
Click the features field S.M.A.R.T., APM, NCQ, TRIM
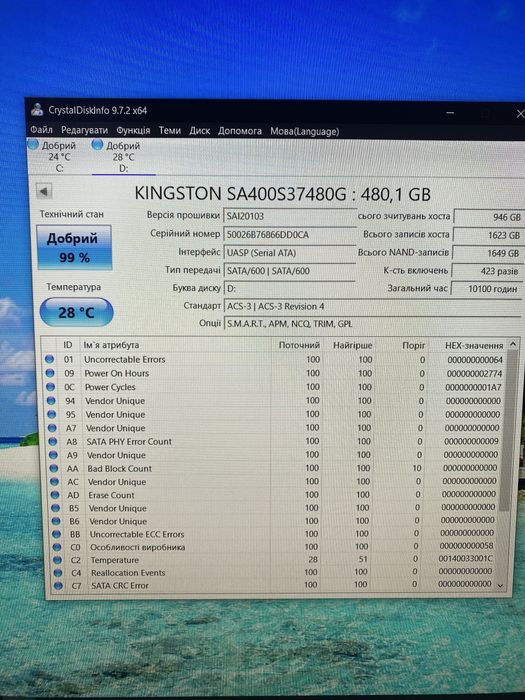point(372,324)
